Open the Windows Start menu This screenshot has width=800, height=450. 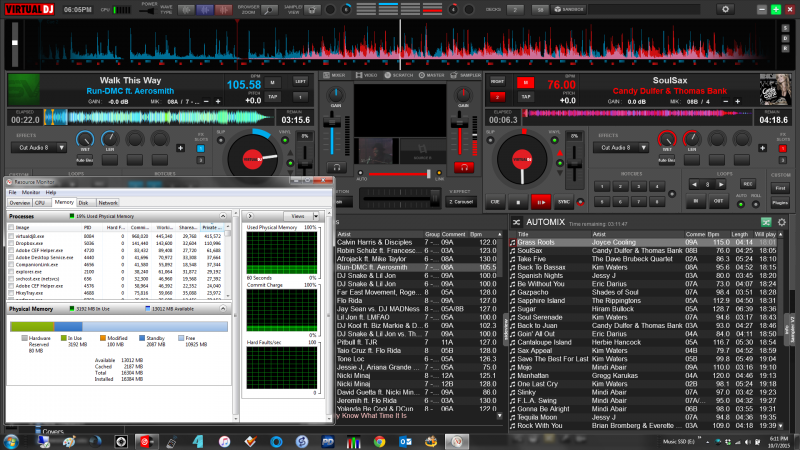pos(11,441)
